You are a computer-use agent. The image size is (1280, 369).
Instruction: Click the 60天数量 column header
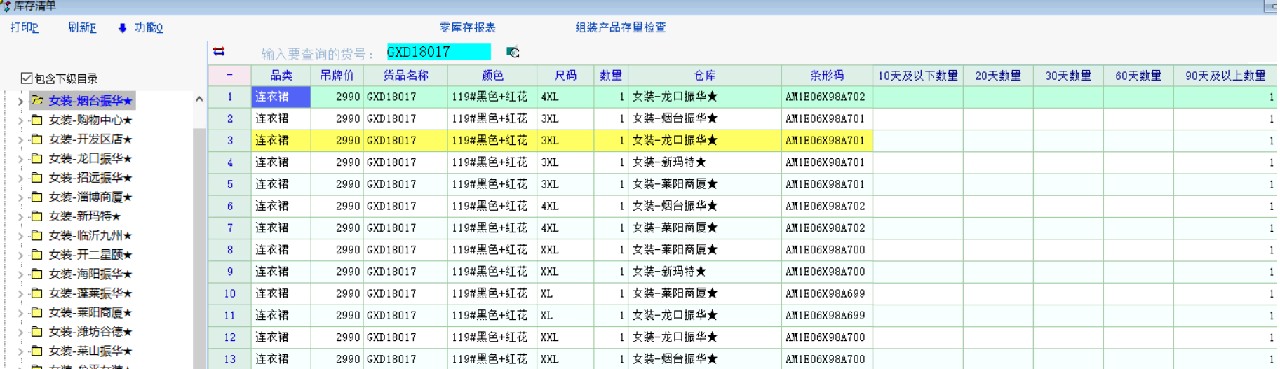tap(1138, 75)
